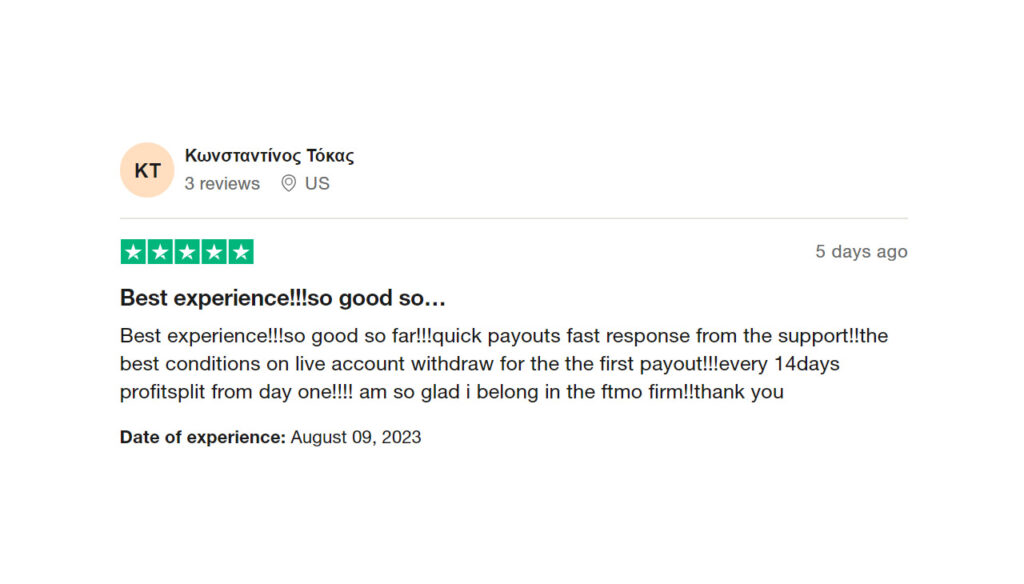Click the review line starting "best conditions"
The image size is (1024, 584).
pyautogui.click(x=479, y=364)
